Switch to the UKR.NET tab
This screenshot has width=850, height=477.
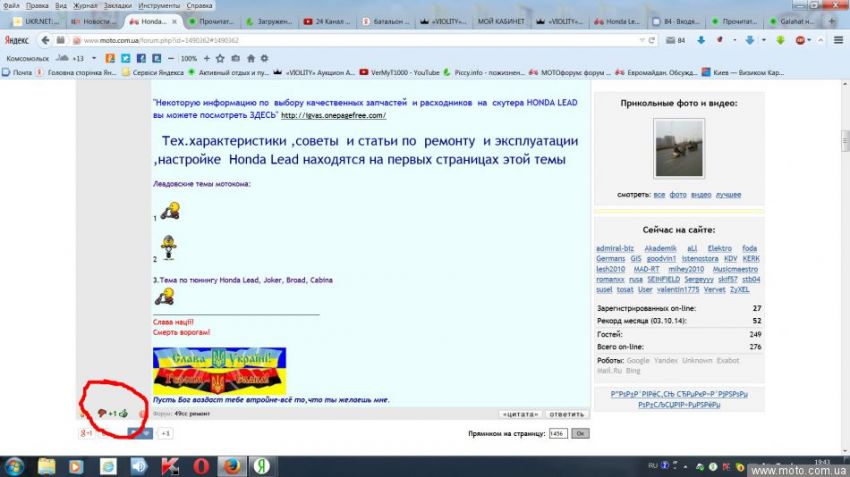point(38,21)
